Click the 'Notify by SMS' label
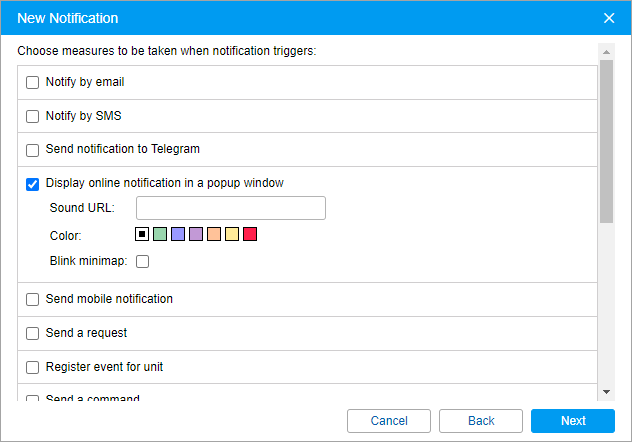This screenshot has height=442, width=632. (83, 116)
